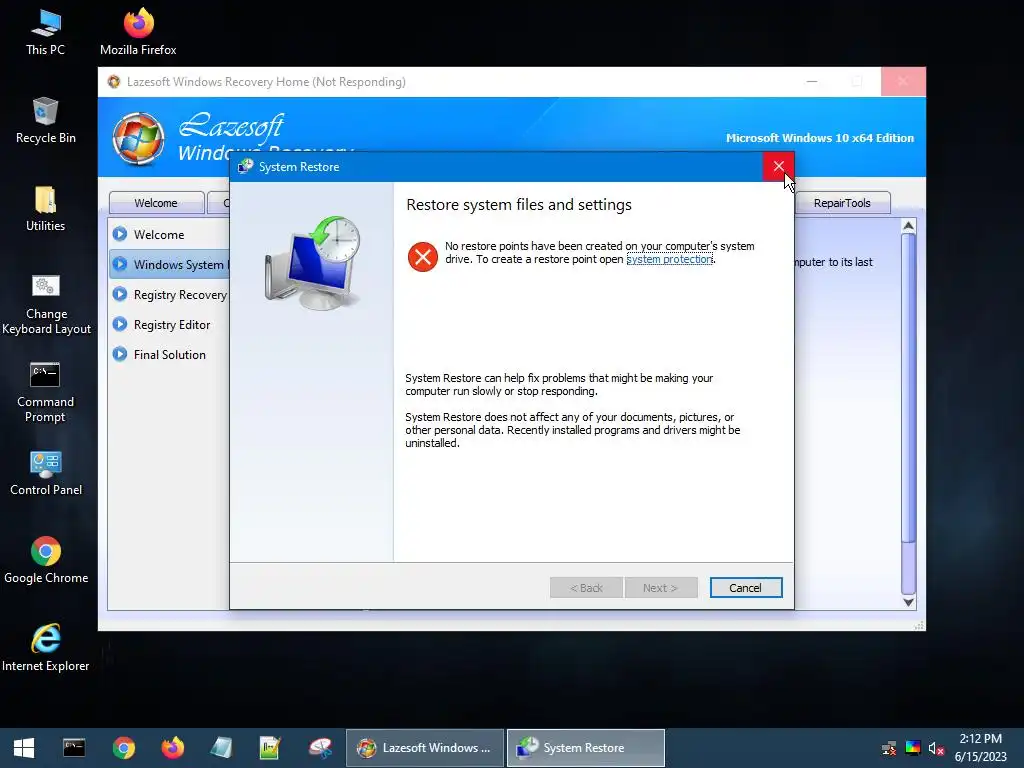1024x768 pixels.
Task: Open Chrome from the taskbar
Action: [123, 748]
